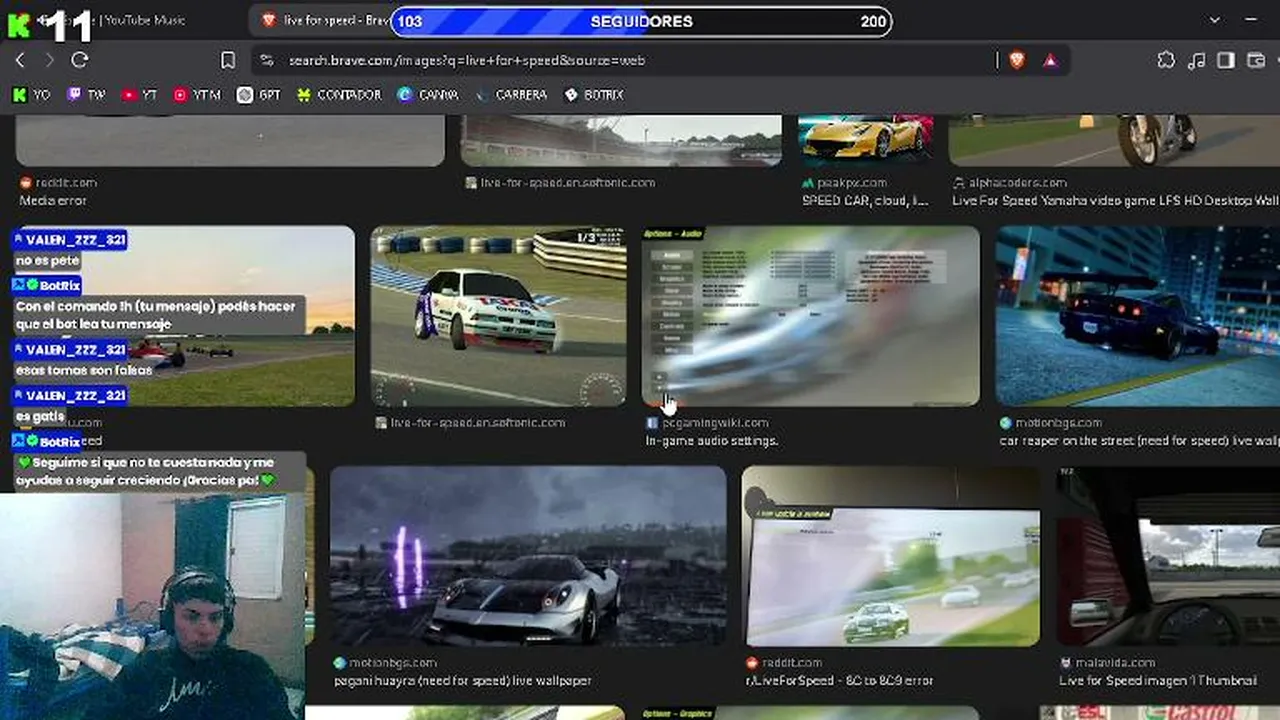The image size is (1280, 720).
Task: Expand the tab search dropdown chevron
Action: tap(1215, 20)
